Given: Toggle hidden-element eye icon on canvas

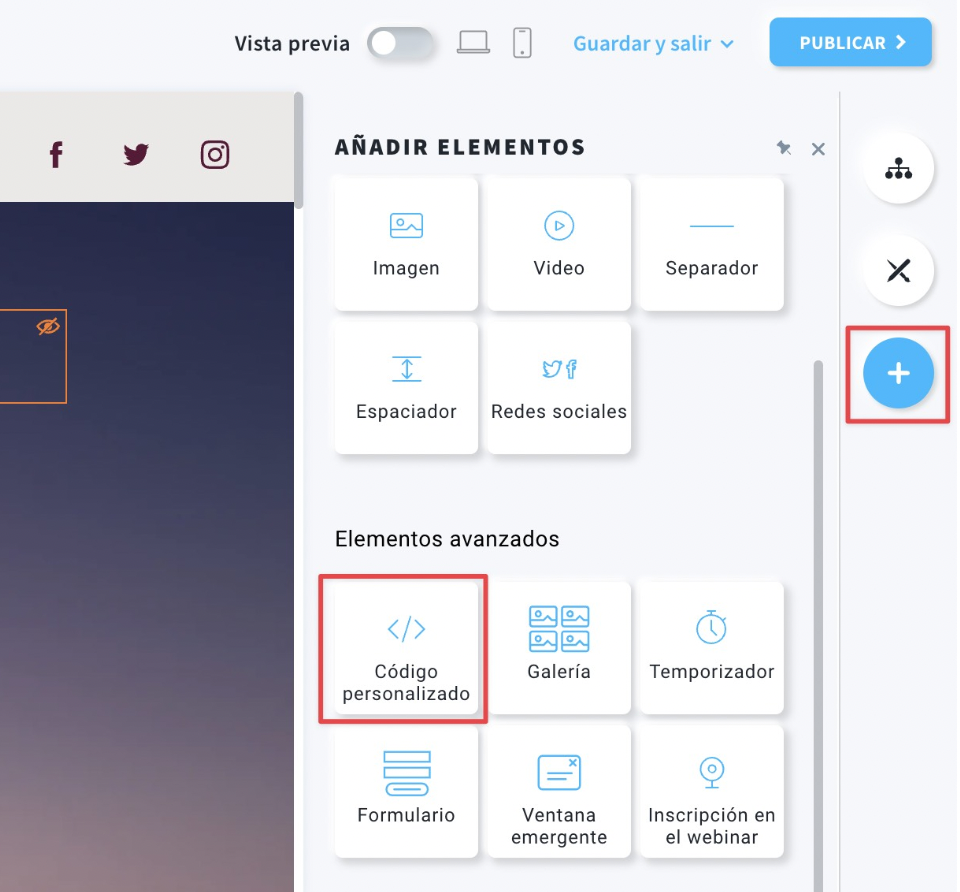Looking at the screenshot, I should click(x=48, y=326).
